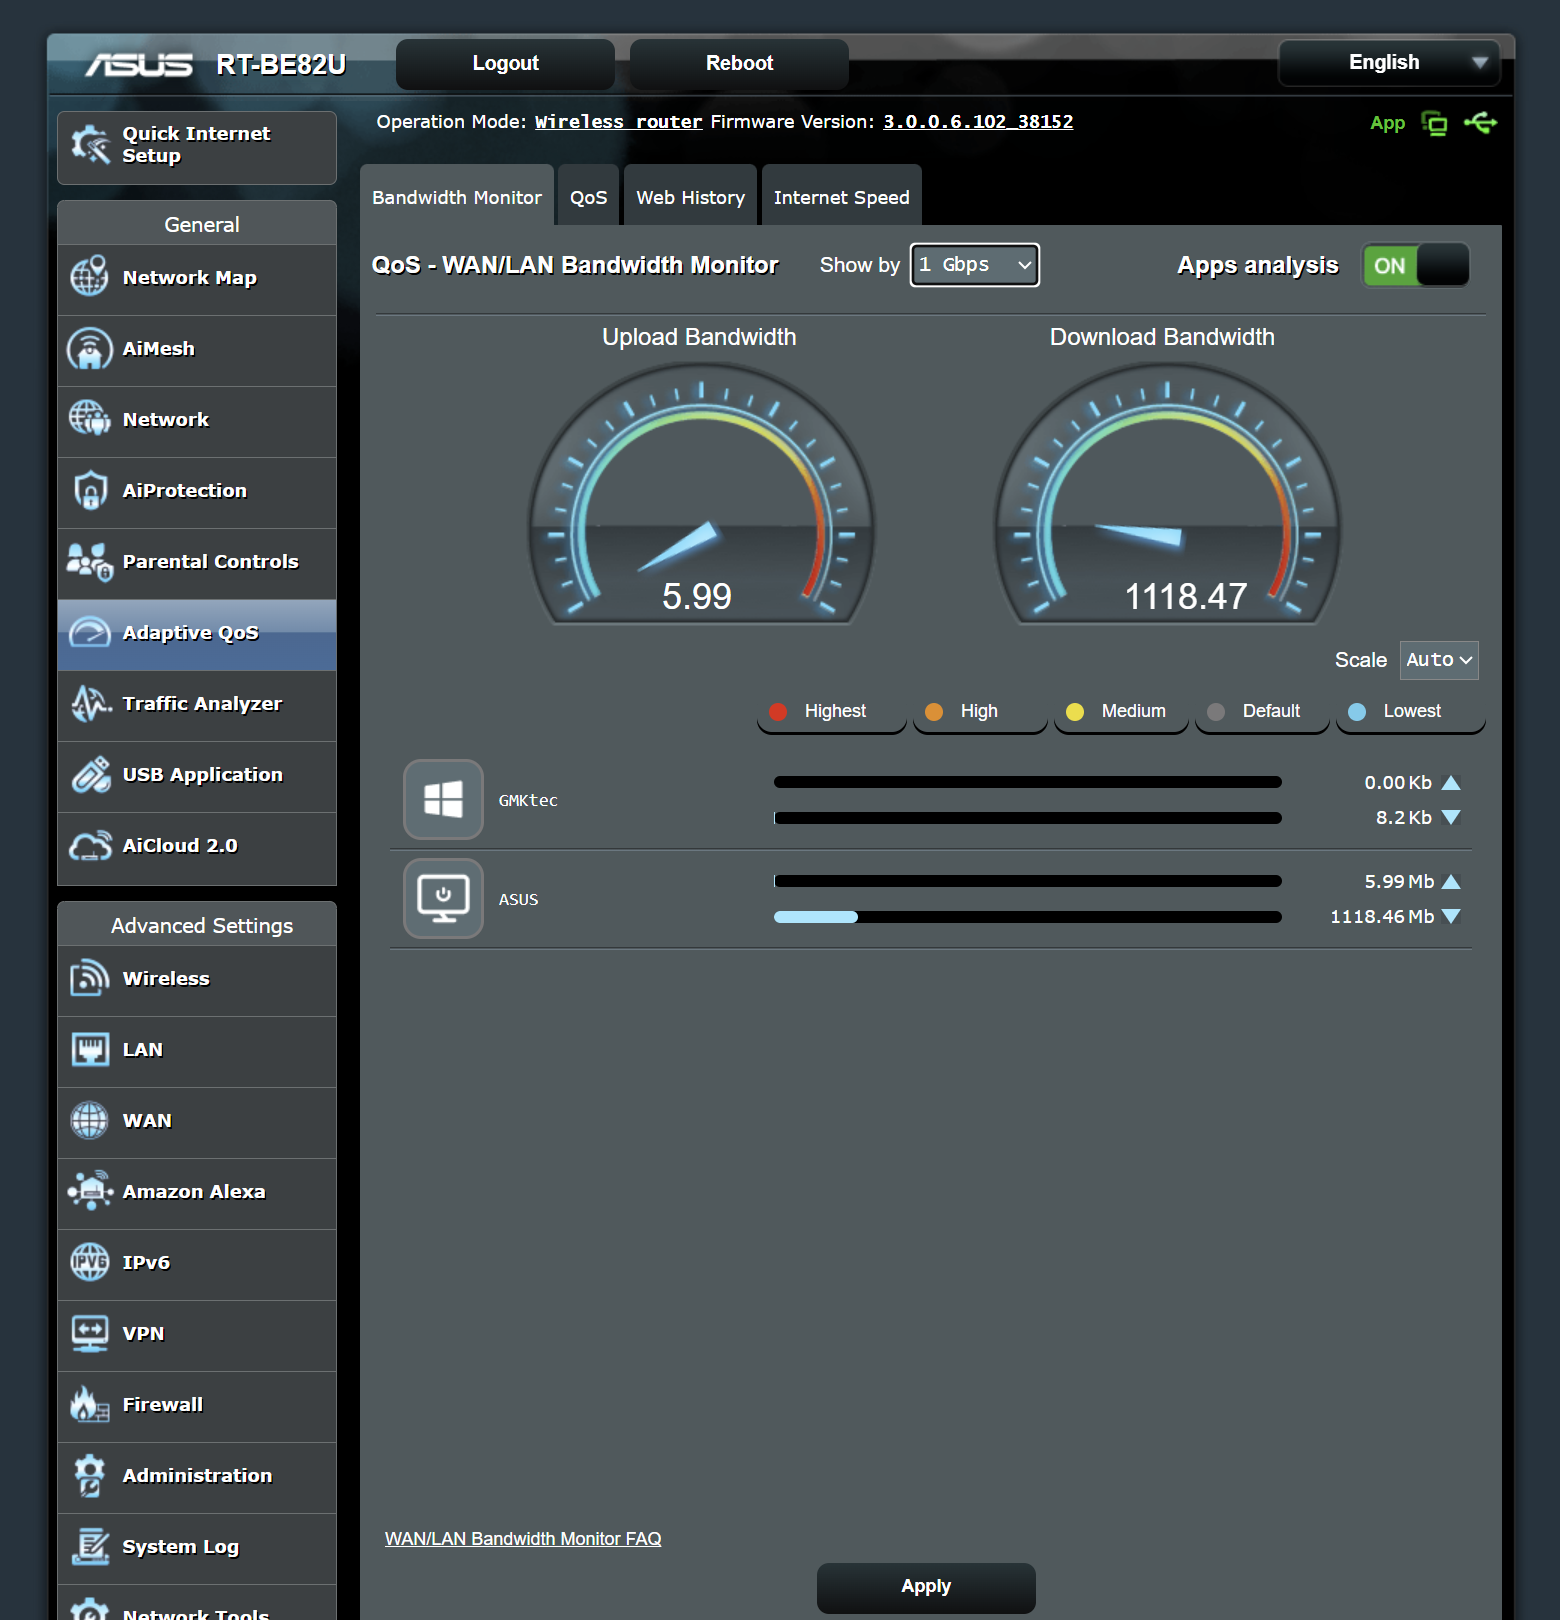1560x1620 pixels.
Task: Click the Lowest priority blue swatch
Action: 1357,712
